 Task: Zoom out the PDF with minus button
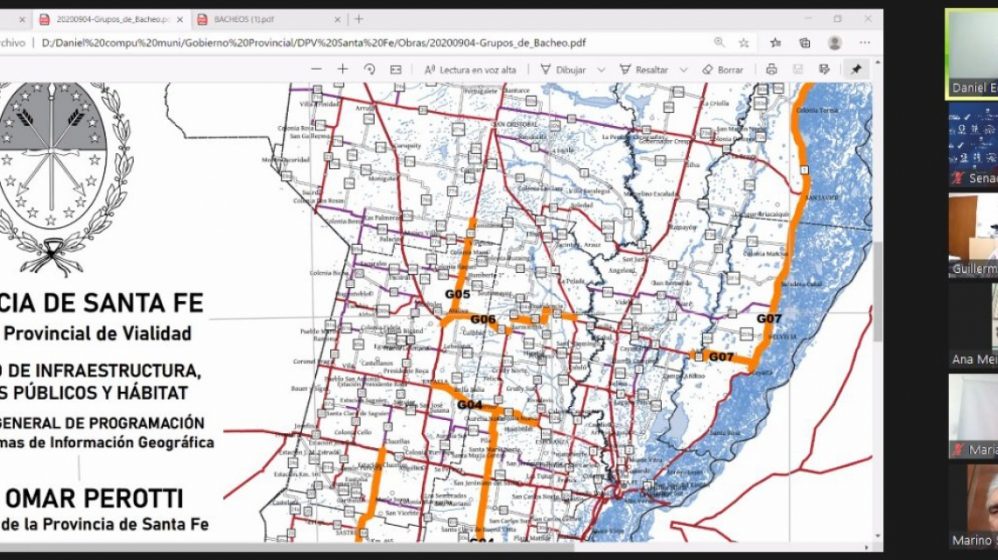point(316,69)
